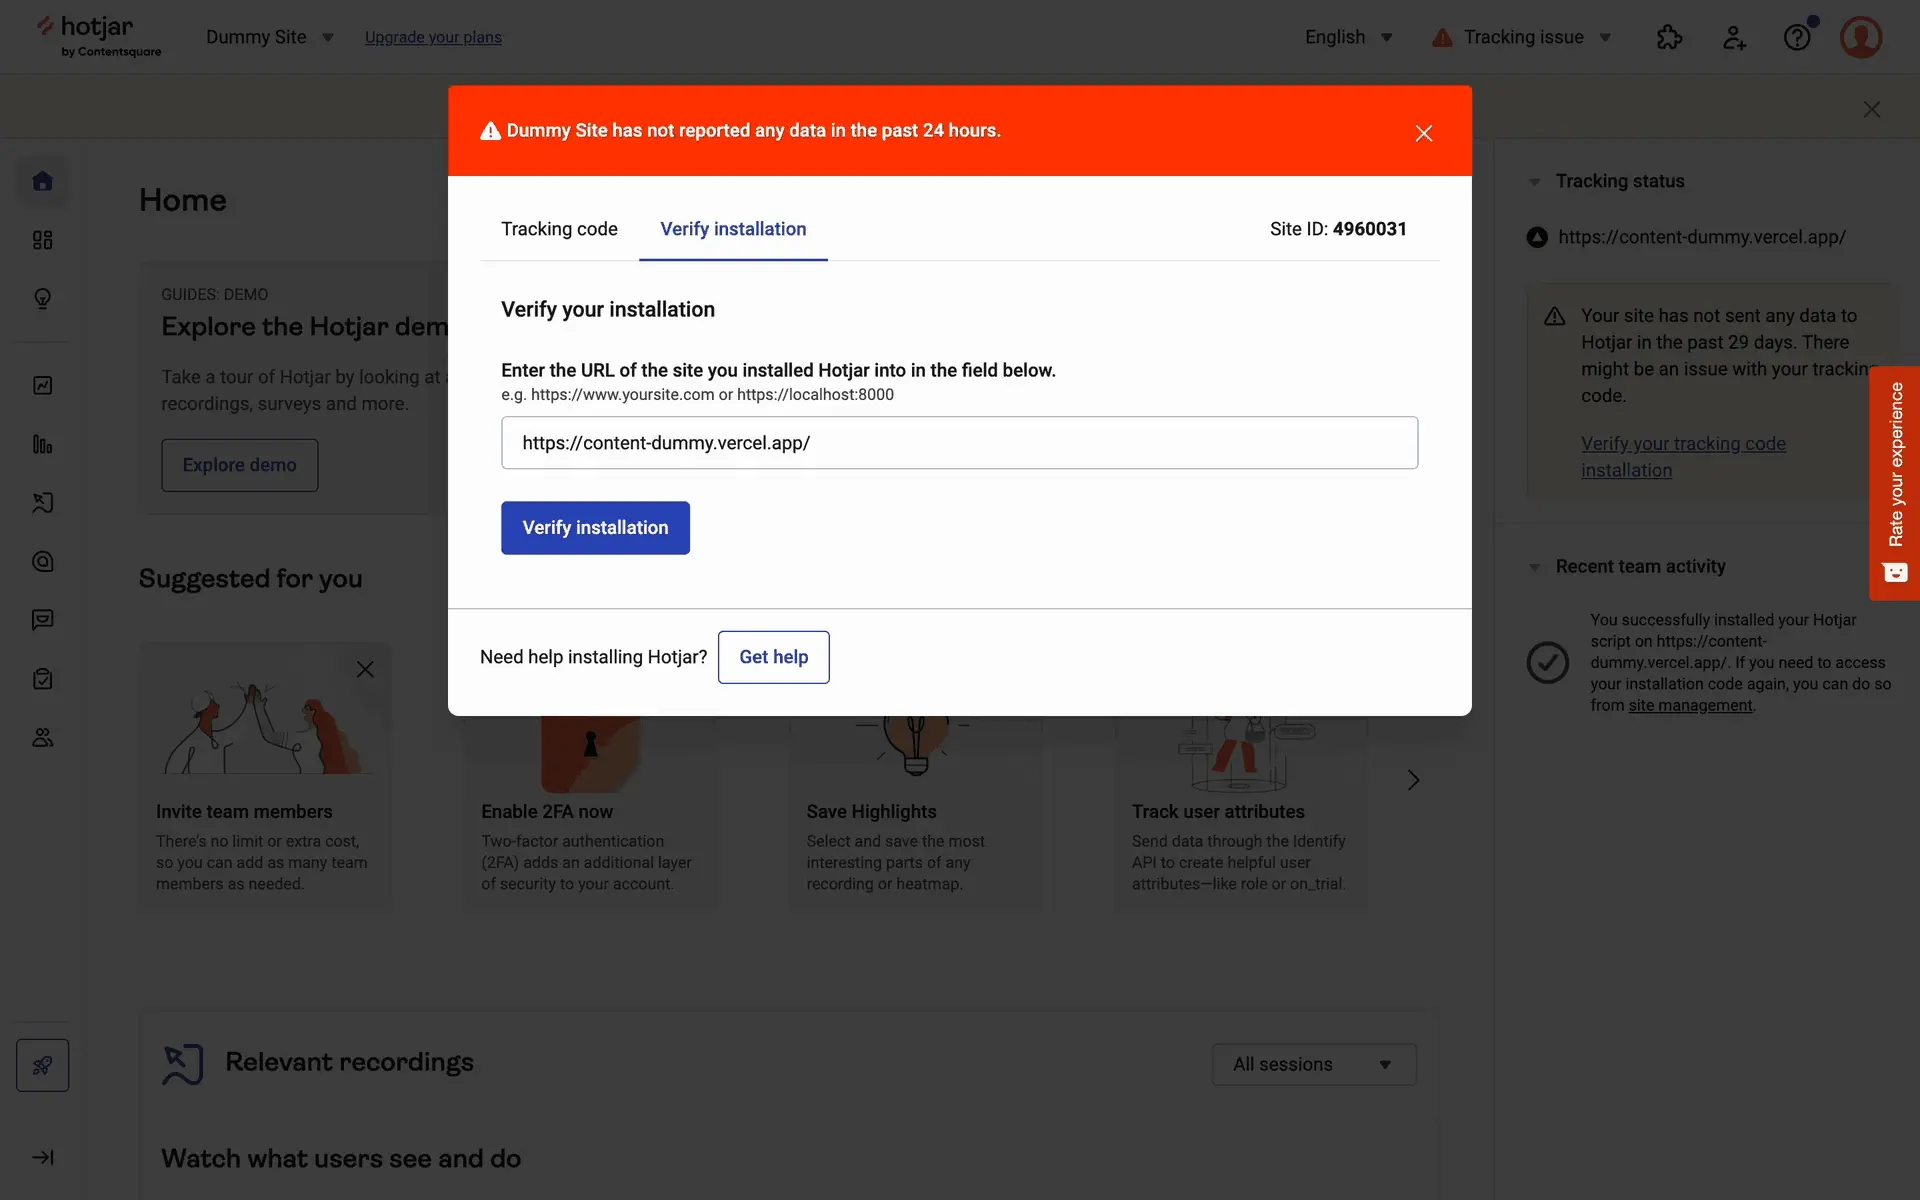Expand the sidebar with arrow icon
This screenshot has height=1200, width=1920.
click(x=42, y=1157)
